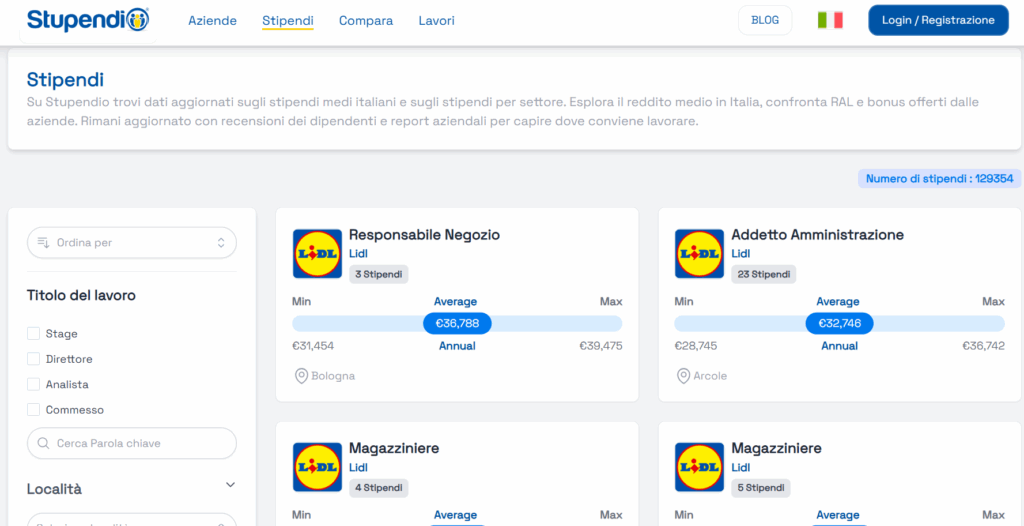Open Magazziniere title with 4 Stipendi

click(394, 448)
